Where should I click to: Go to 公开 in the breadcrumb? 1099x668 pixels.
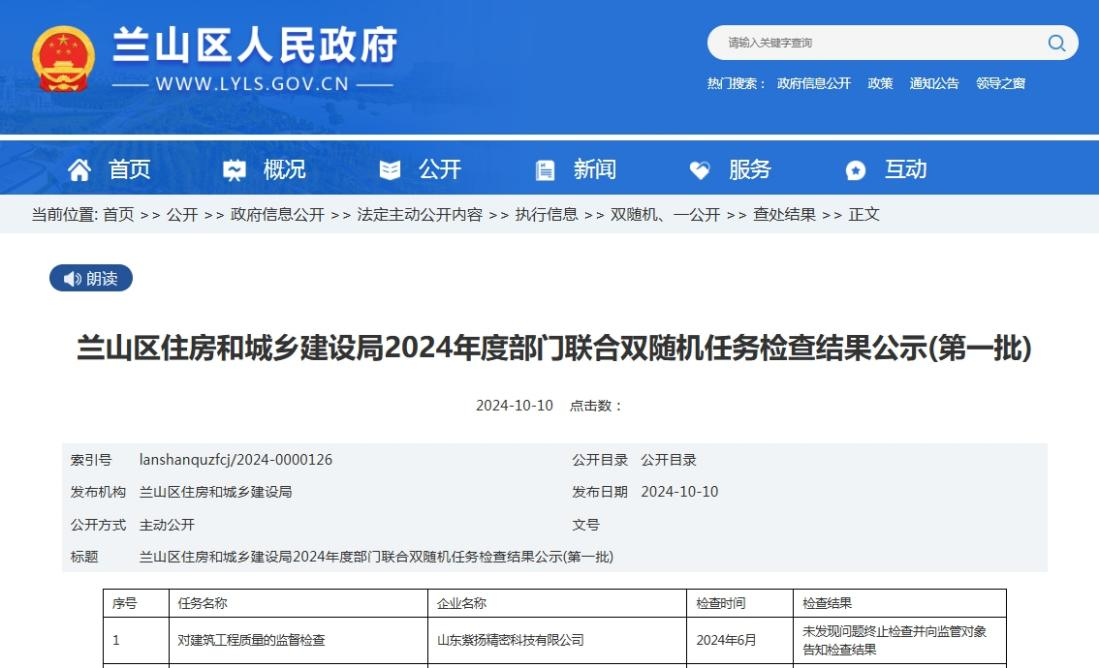click(x=182, y=214)
